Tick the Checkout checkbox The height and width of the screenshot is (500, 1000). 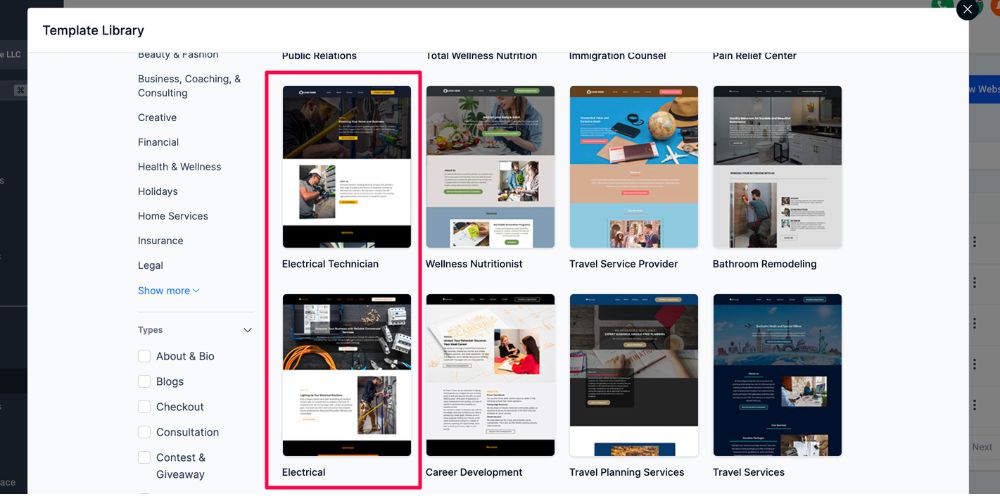click(x=145, y=407)
